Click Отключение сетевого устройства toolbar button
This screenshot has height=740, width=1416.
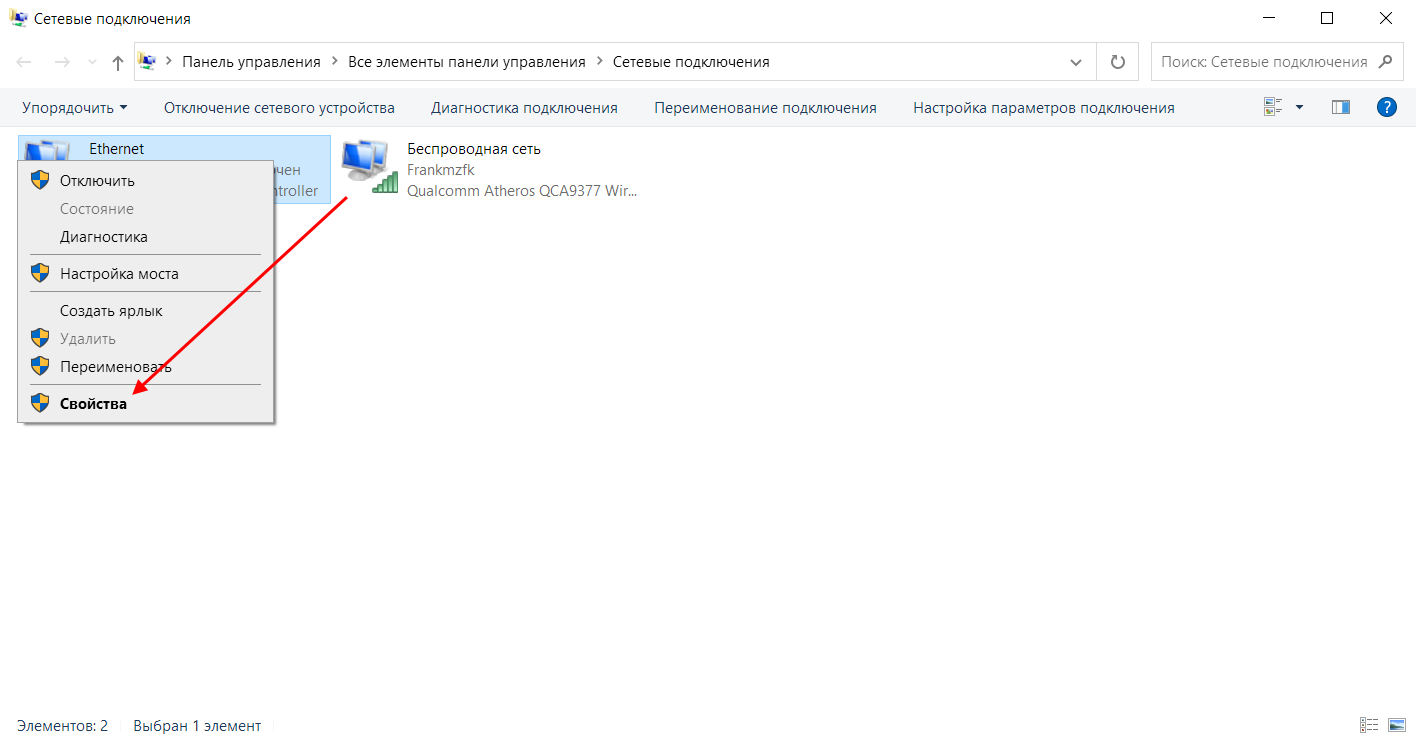point(279,108)
